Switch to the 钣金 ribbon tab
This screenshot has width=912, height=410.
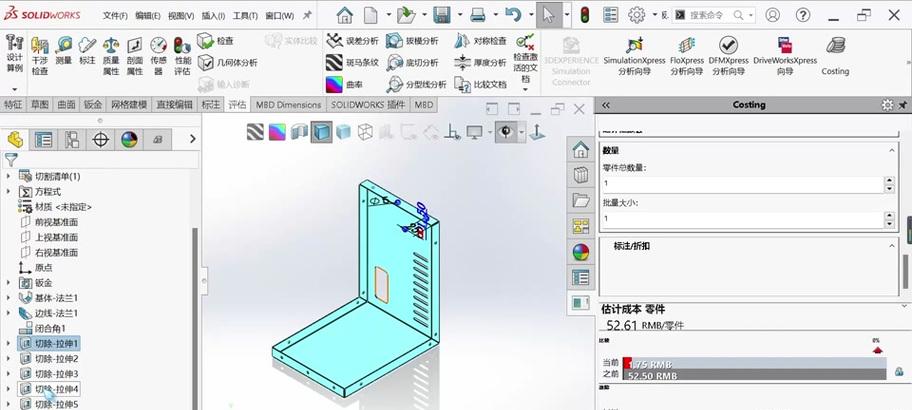pyautogui.click(x=93, y=105)
